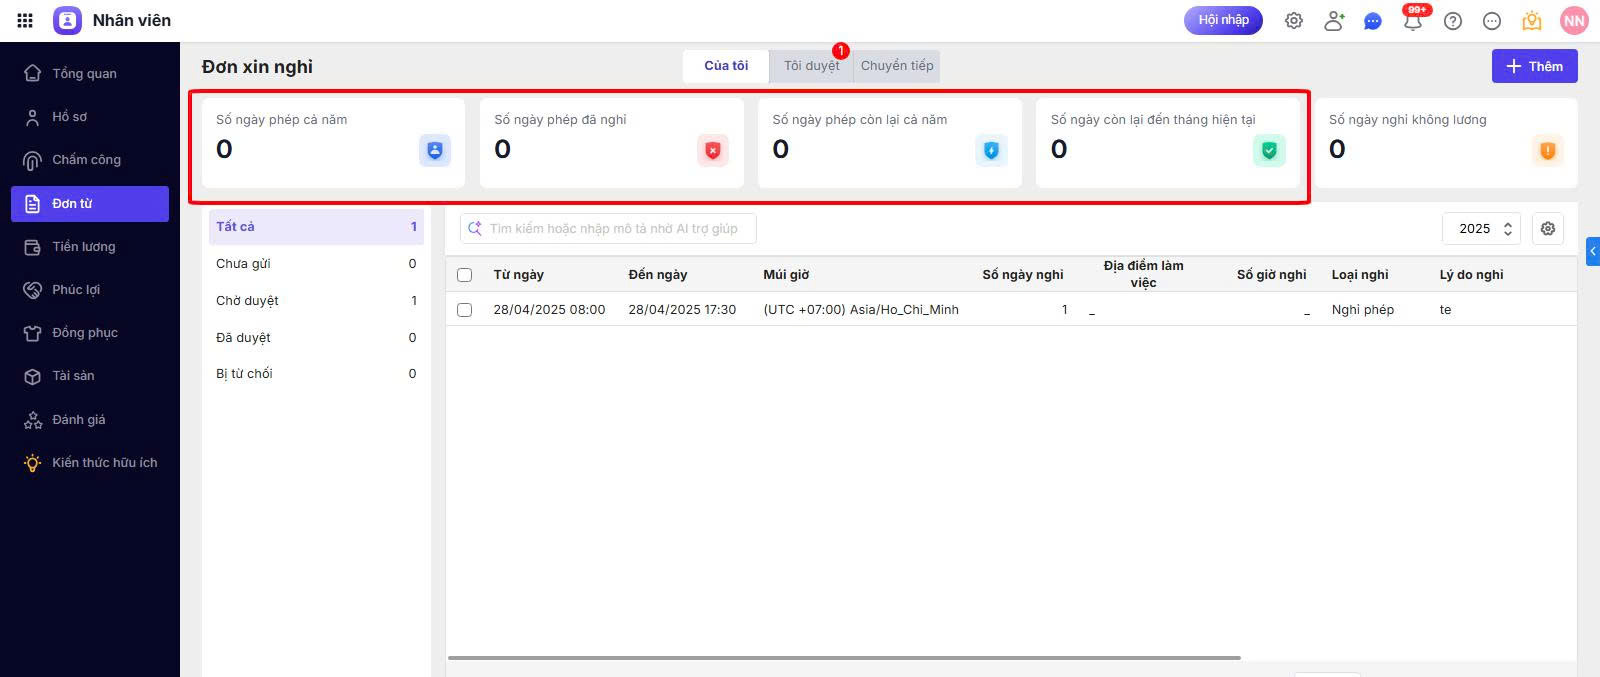Open notifications bell with 99+ badge
Screen dimensions: 1600x677
pyautogui.click(x=1413, y=21)
